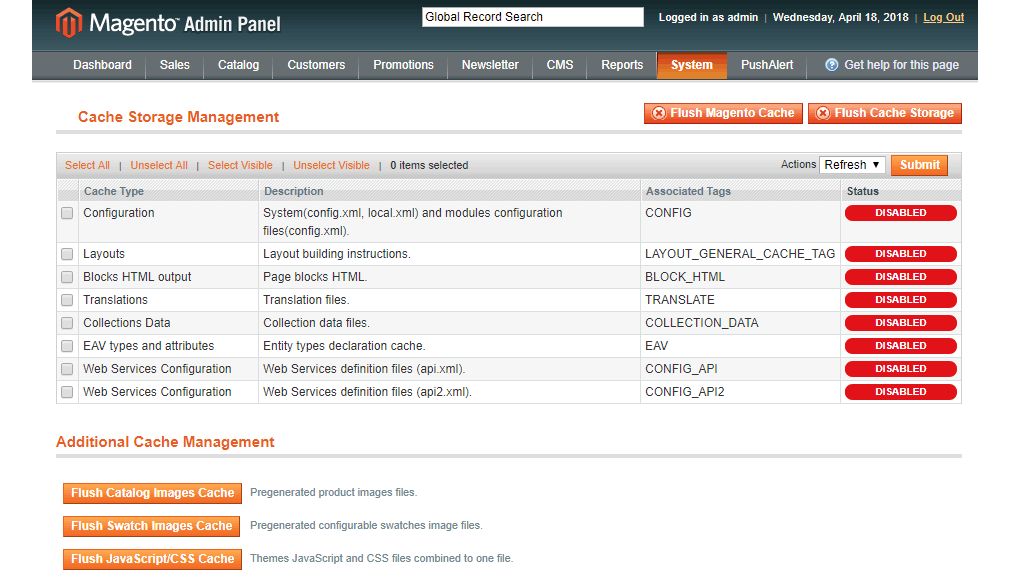This screenshot has height=580, width=1010.
Task: Open the Sales menu
Action: tap(175, 65)
